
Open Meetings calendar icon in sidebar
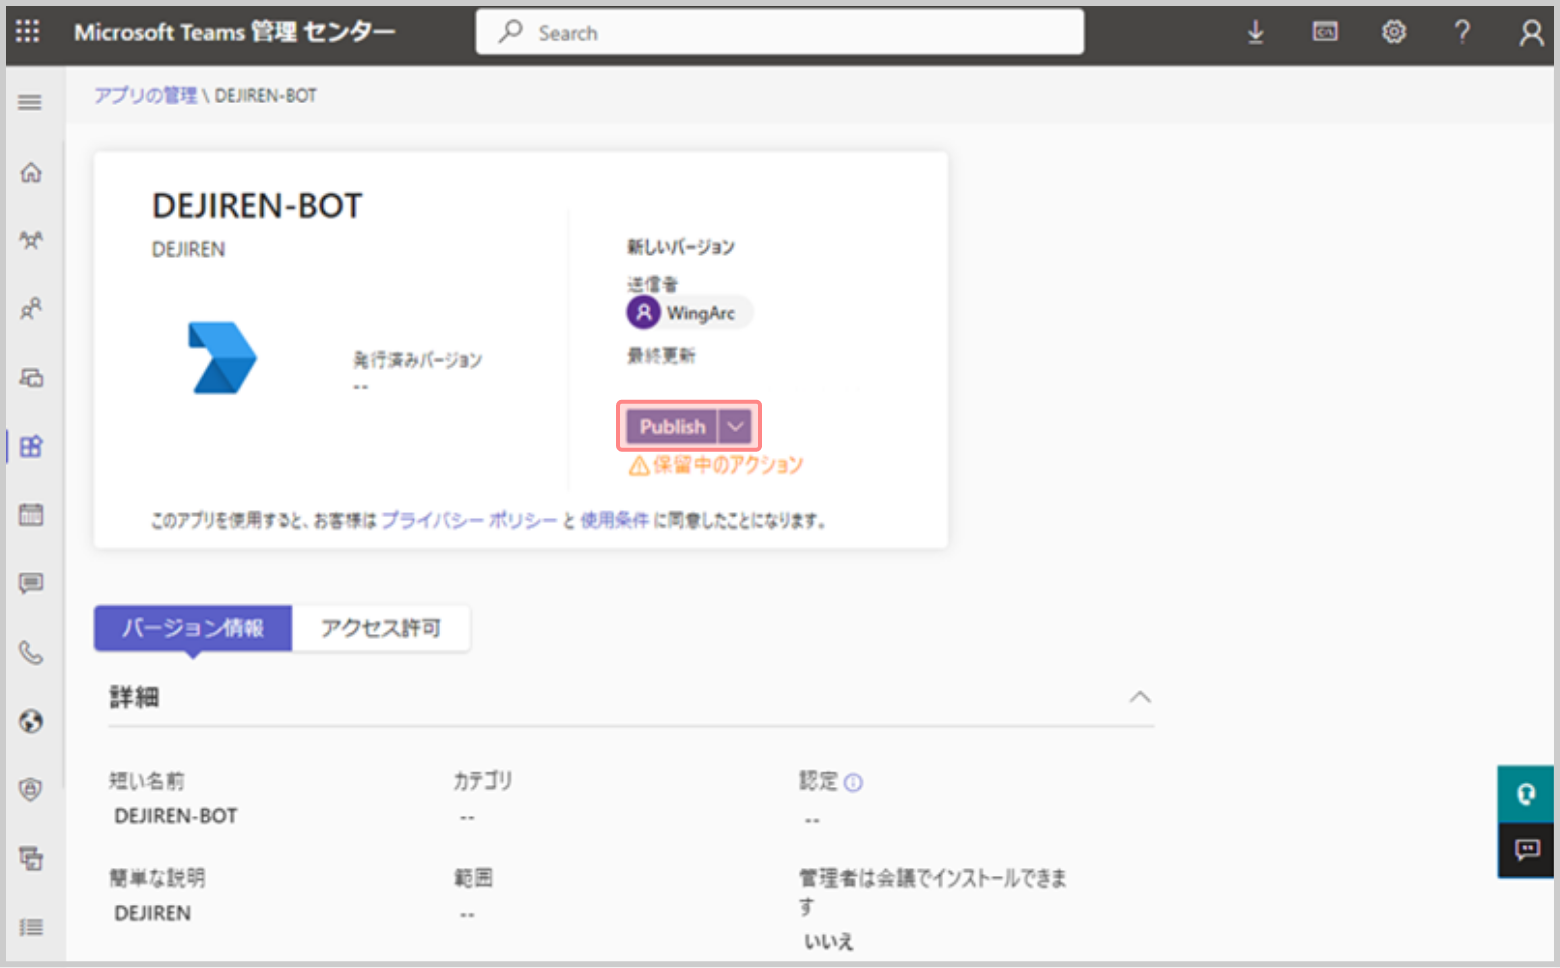31,515
